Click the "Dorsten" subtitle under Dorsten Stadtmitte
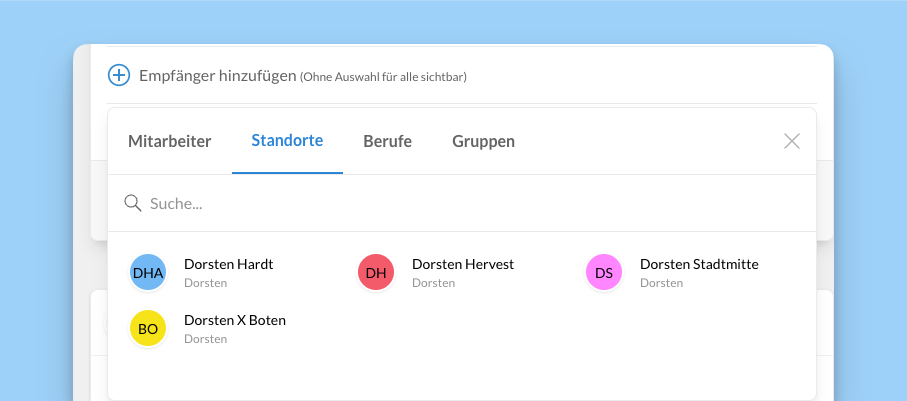The width and height of the screenshot is (907, 401). (x=661, y=283)
